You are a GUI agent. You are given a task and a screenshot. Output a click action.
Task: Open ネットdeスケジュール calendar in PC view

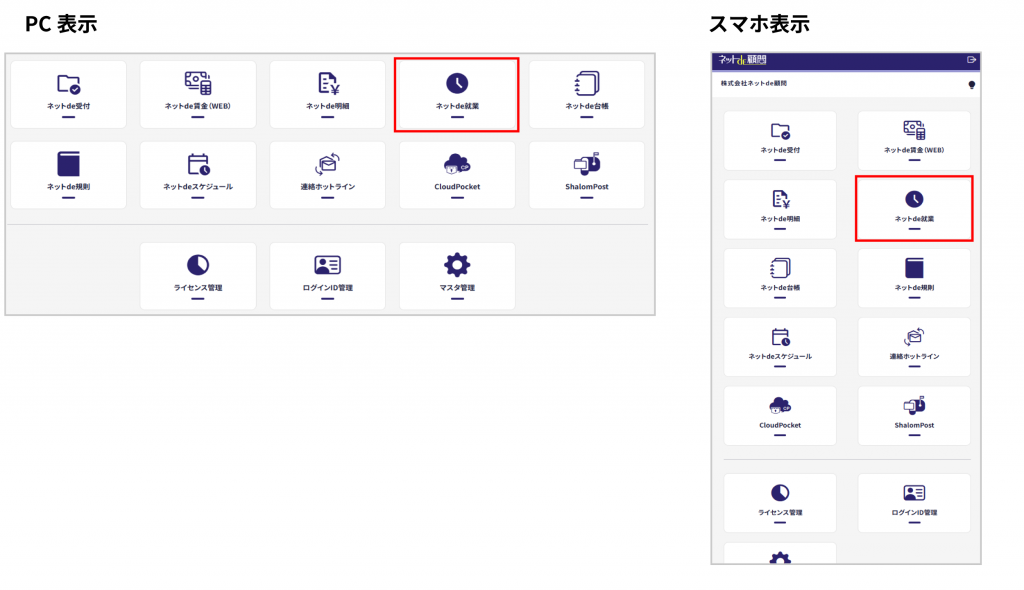click(198, 164)
